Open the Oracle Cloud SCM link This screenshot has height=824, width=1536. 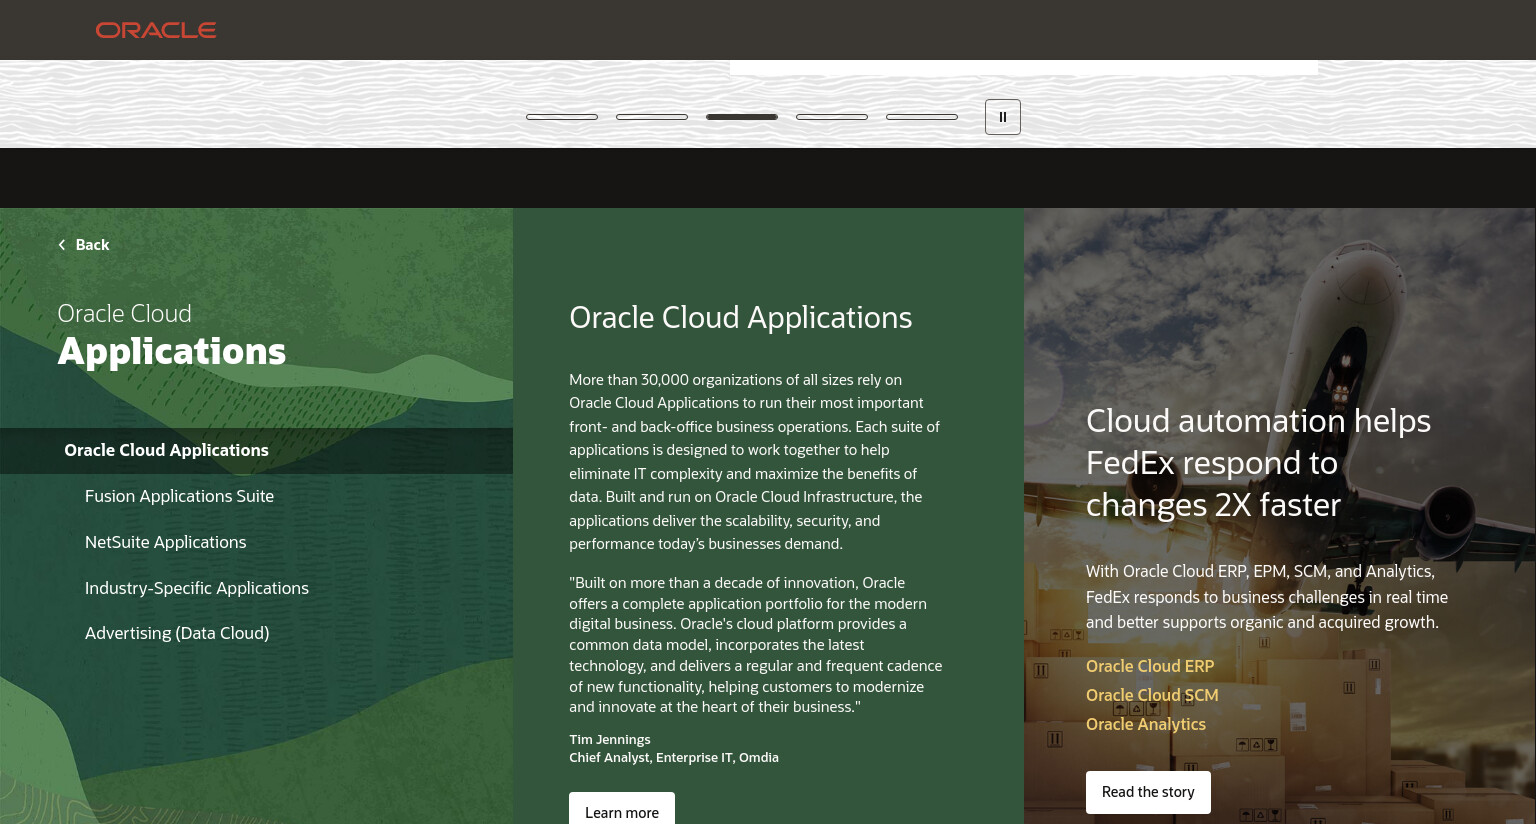1152,695
